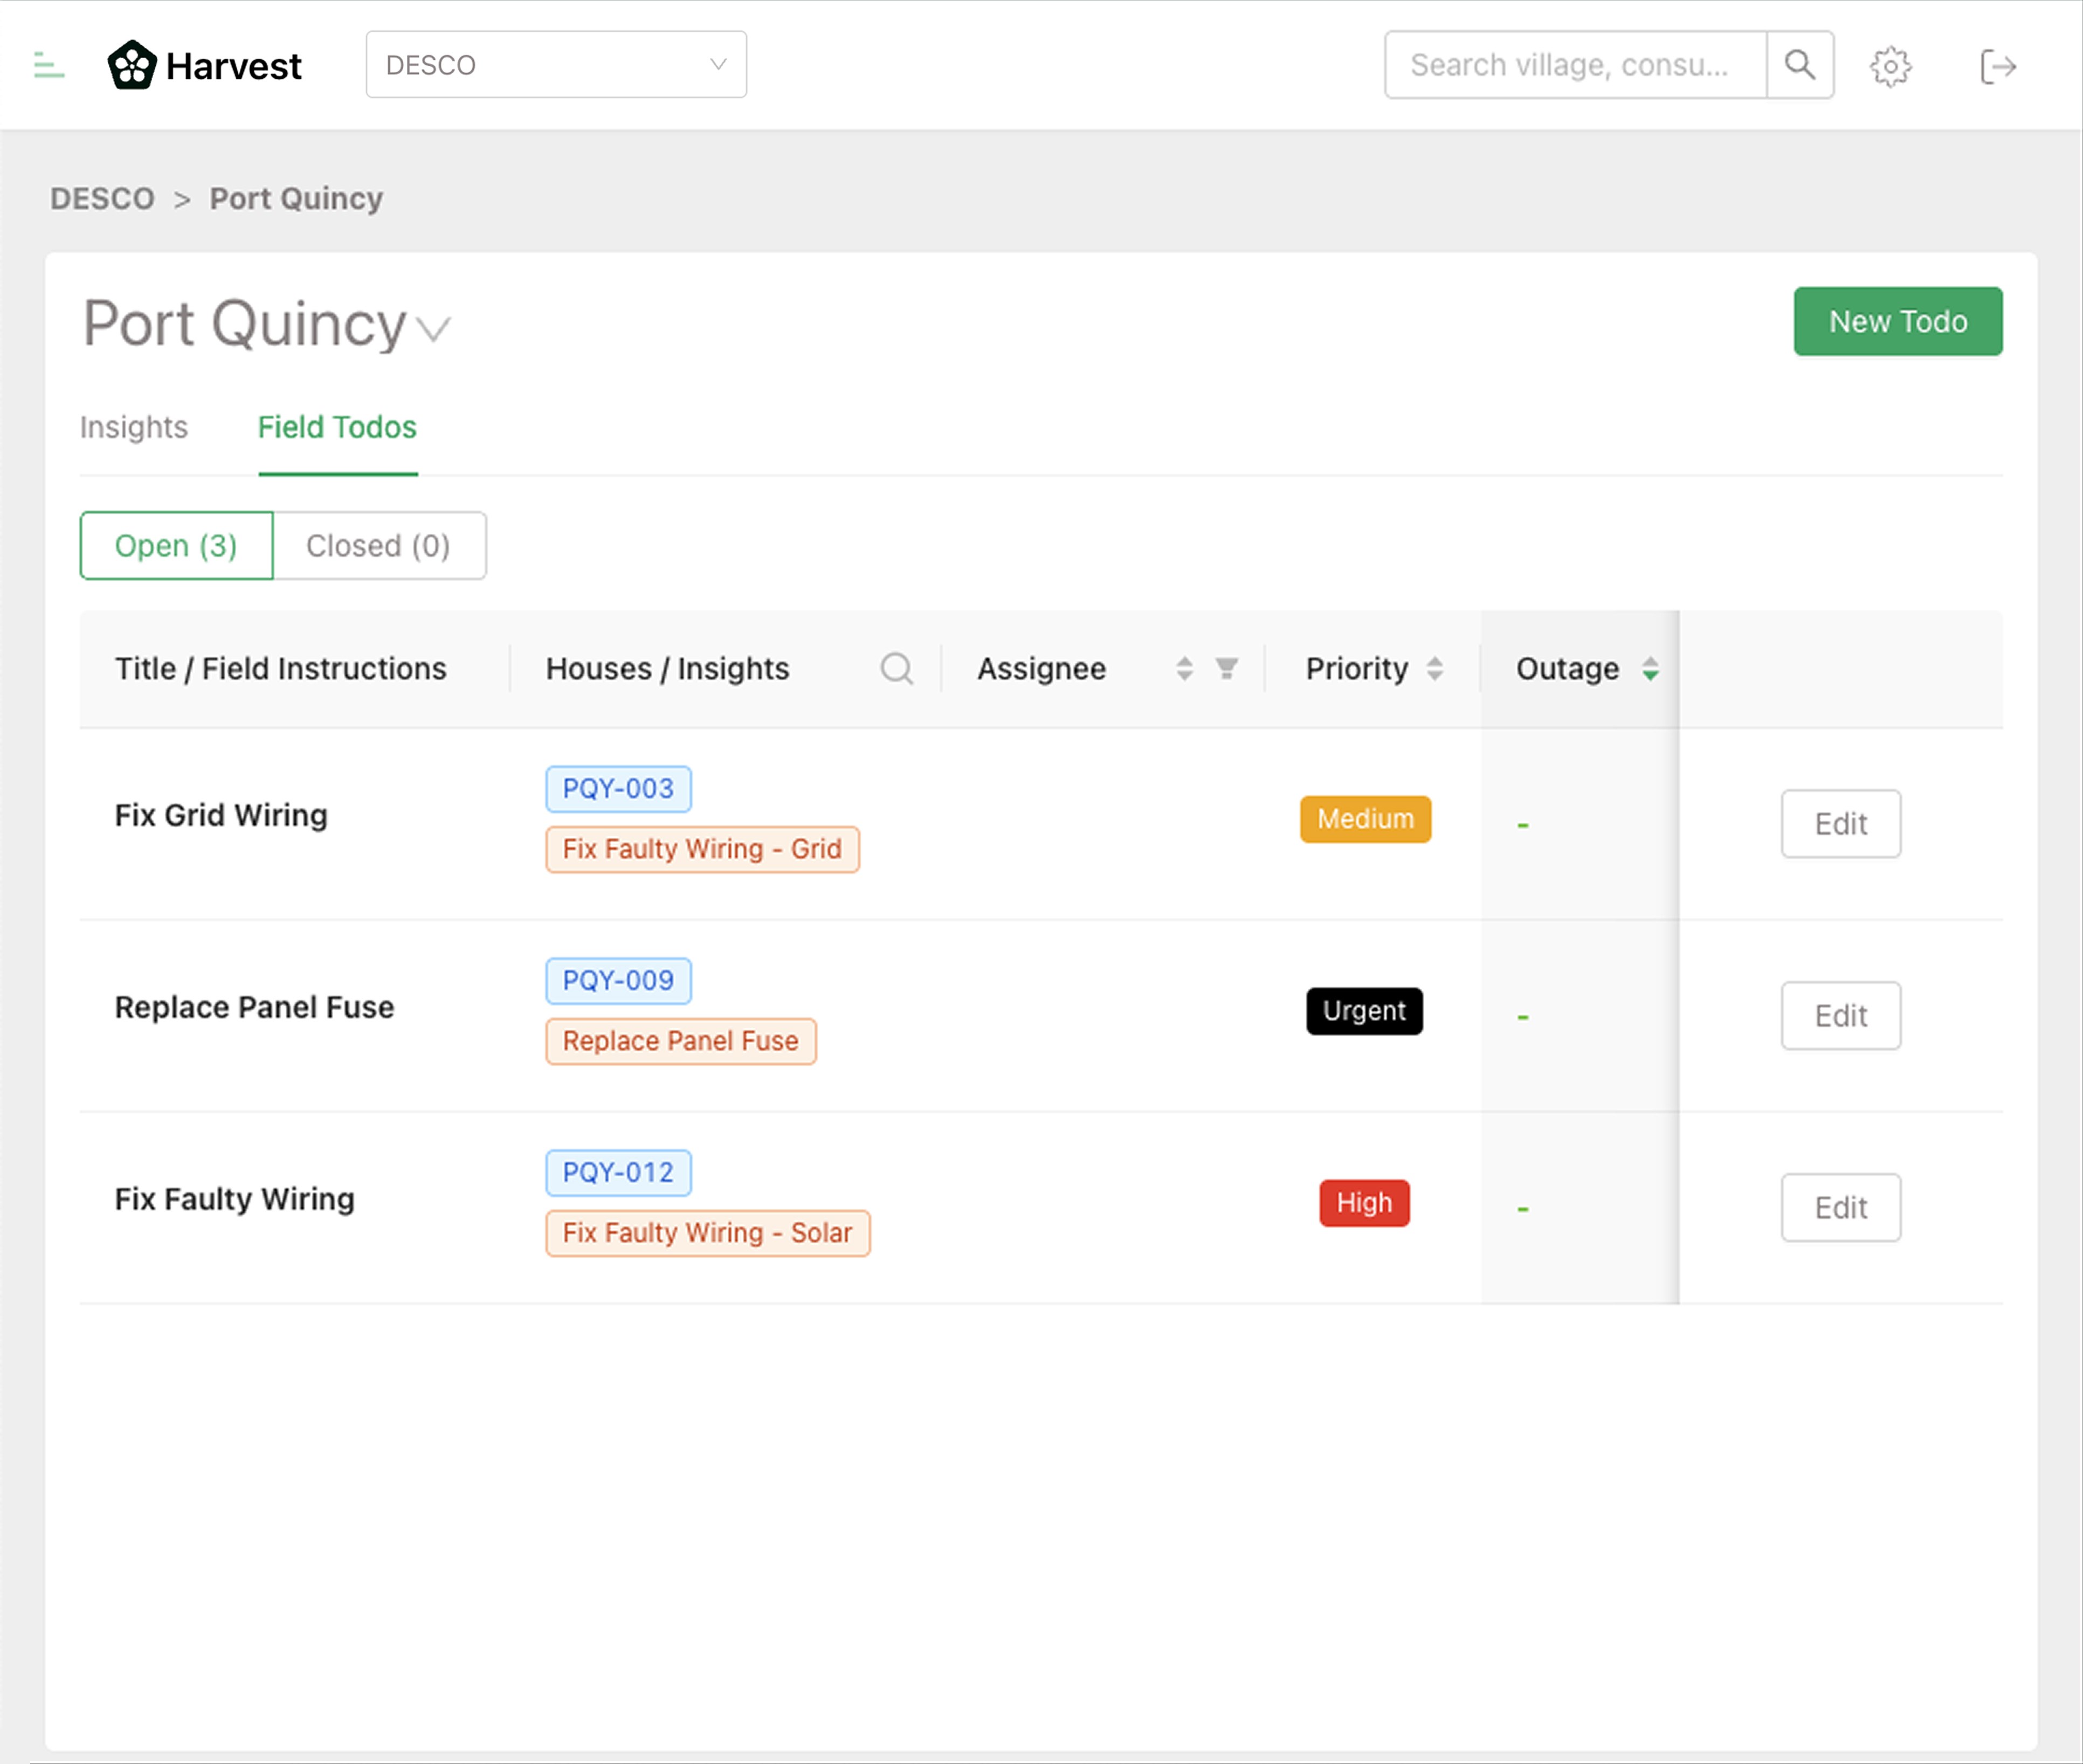Toggle the sidebar menu icon

(x=48, y=66)
